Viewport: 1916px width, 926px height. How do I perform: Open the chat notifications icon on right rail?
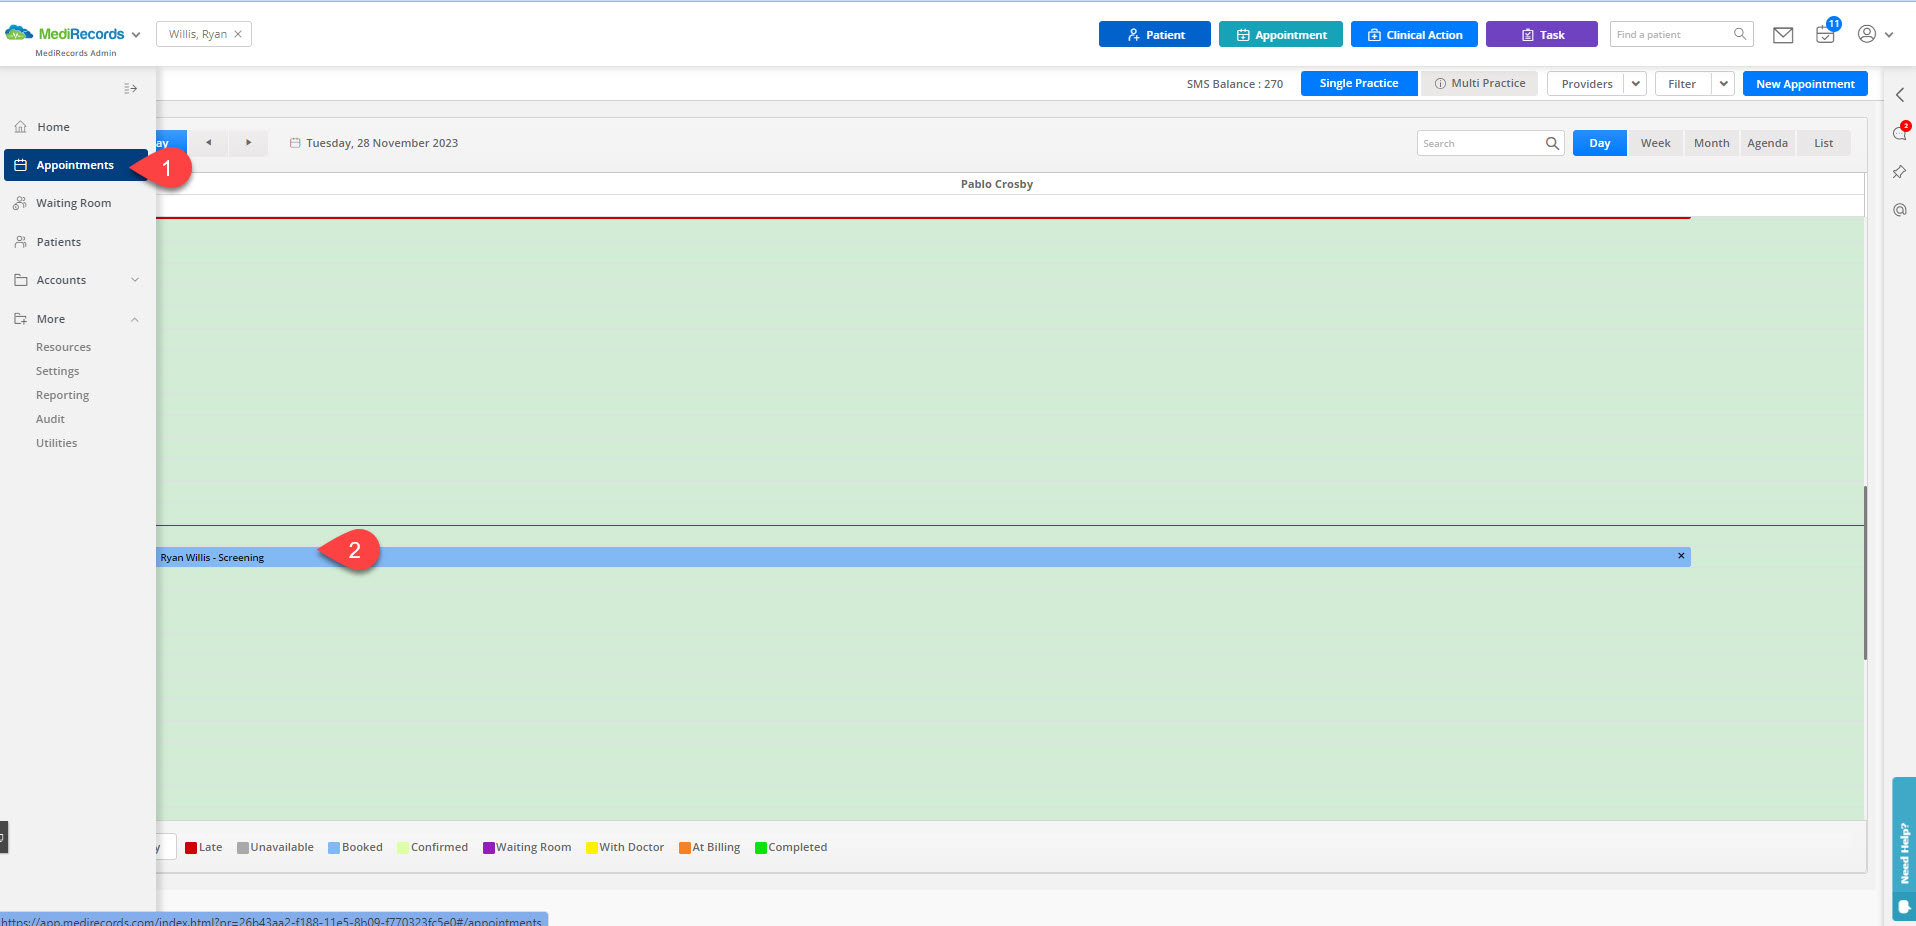click(1900, 133)
